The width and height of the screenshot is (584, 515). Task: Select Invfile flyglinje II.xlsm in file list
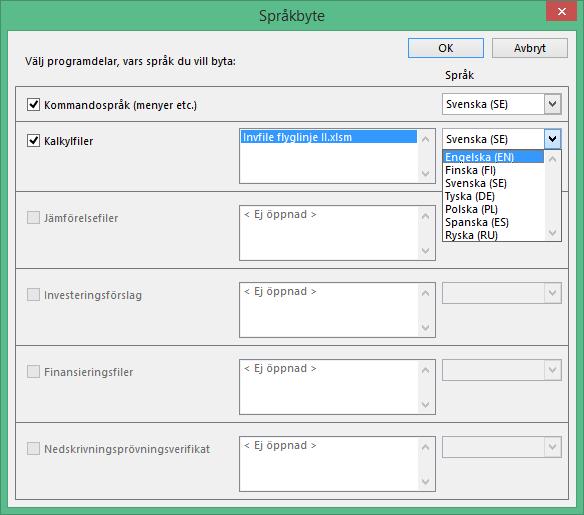pyautogui.click(x=329, y=137)
